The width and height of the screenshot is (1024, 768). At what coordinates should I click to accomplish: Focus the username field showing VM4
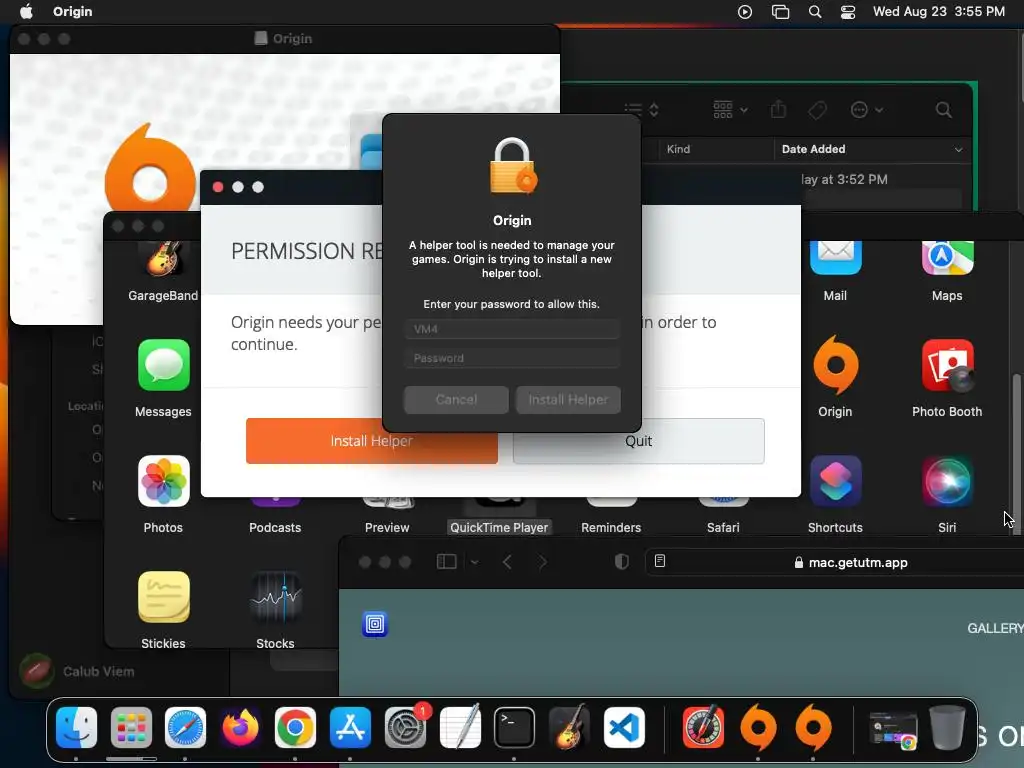tap(512, 329)
